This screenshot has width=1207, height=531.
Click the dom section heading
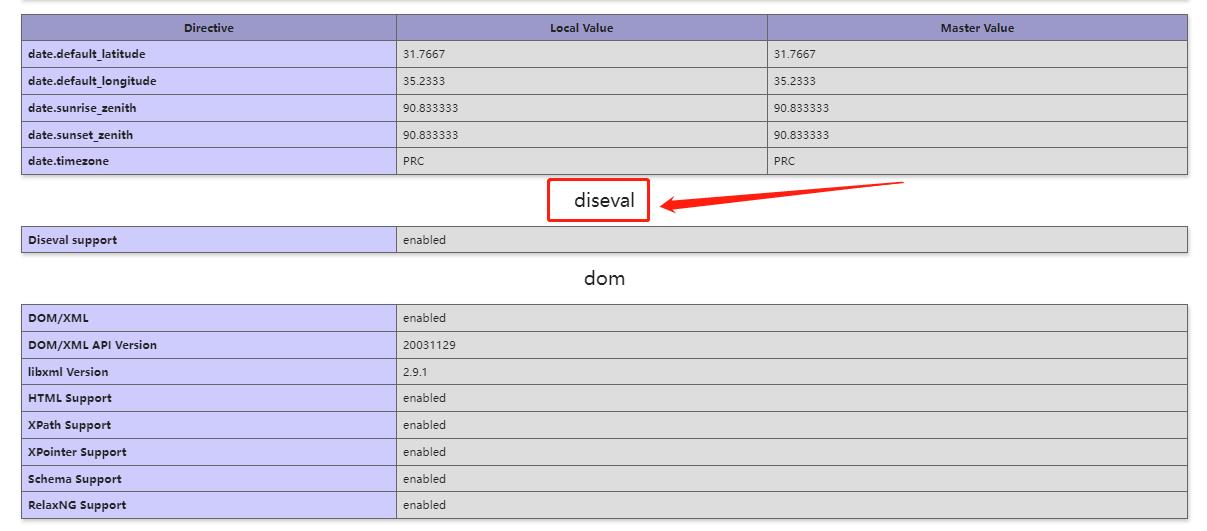coord(604,278)
